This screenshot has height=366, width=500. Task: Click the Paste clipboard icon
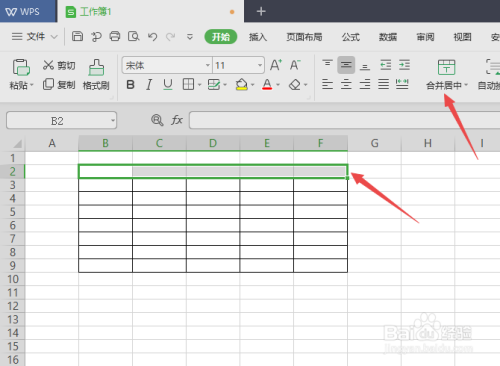point(21,67)
